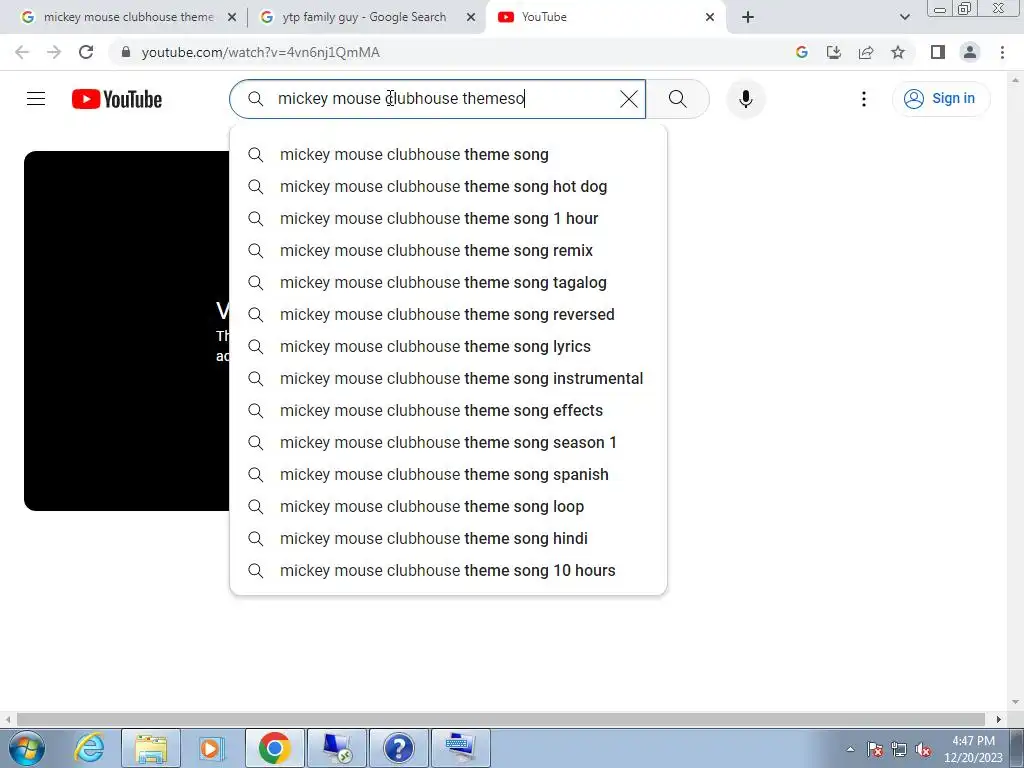Pick suggestion 'theme song tagalog'
Image resolution: width=1024 pixels, height=768 pixels.
coord(448,283)
